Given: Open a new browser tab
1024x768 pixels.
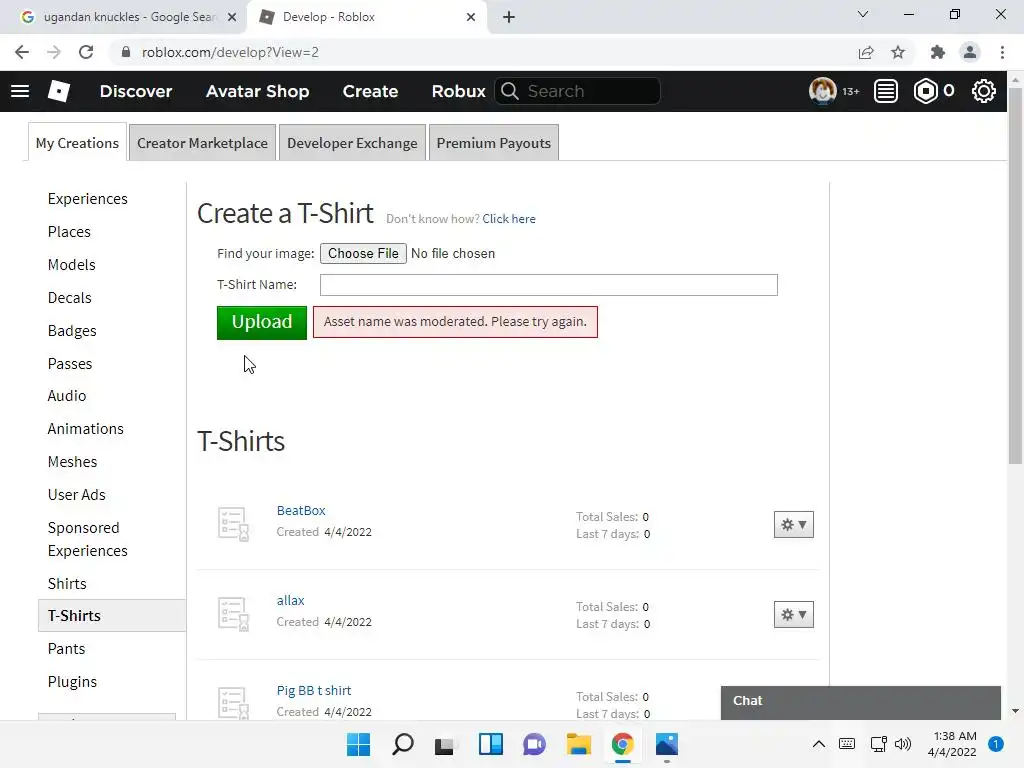Looking at the screenshot, I should coord(509,17).
